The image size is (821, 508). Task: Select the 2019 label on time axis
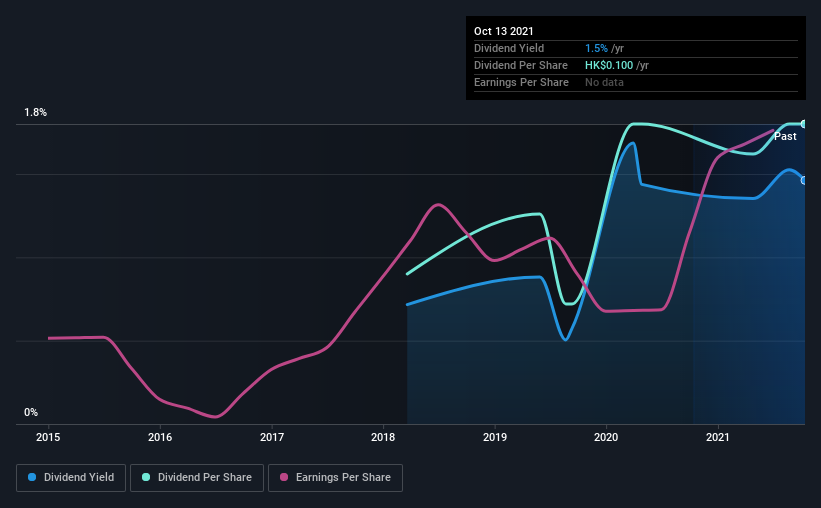[x=495, y=437]
